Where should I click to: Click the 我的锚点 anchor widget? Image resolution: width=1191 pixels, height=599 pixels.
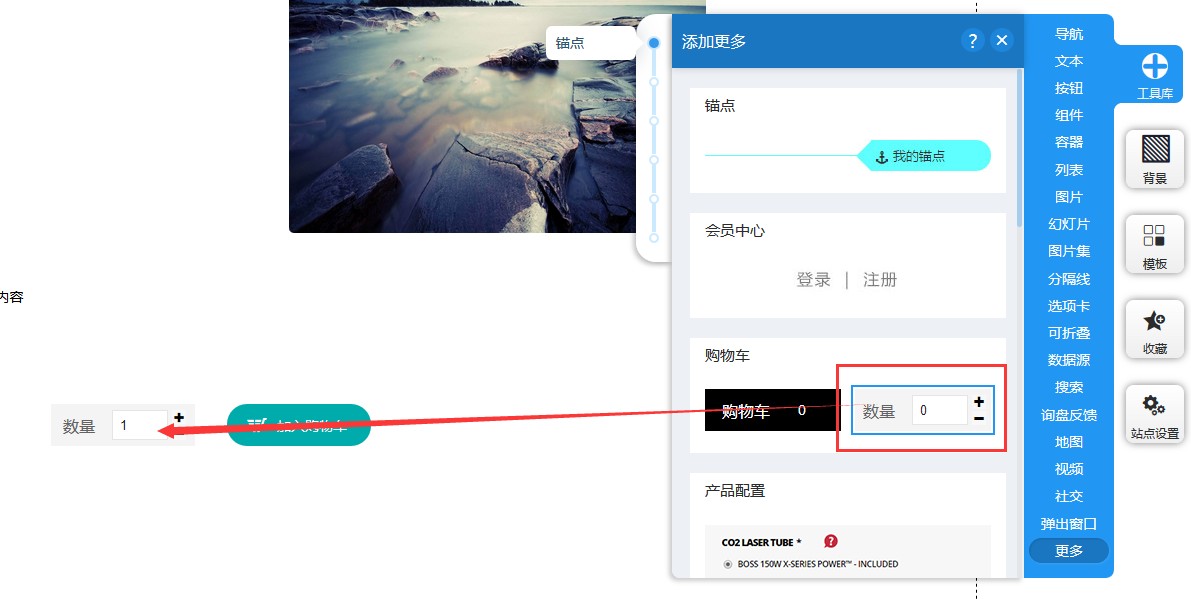[x=924, y=156]
